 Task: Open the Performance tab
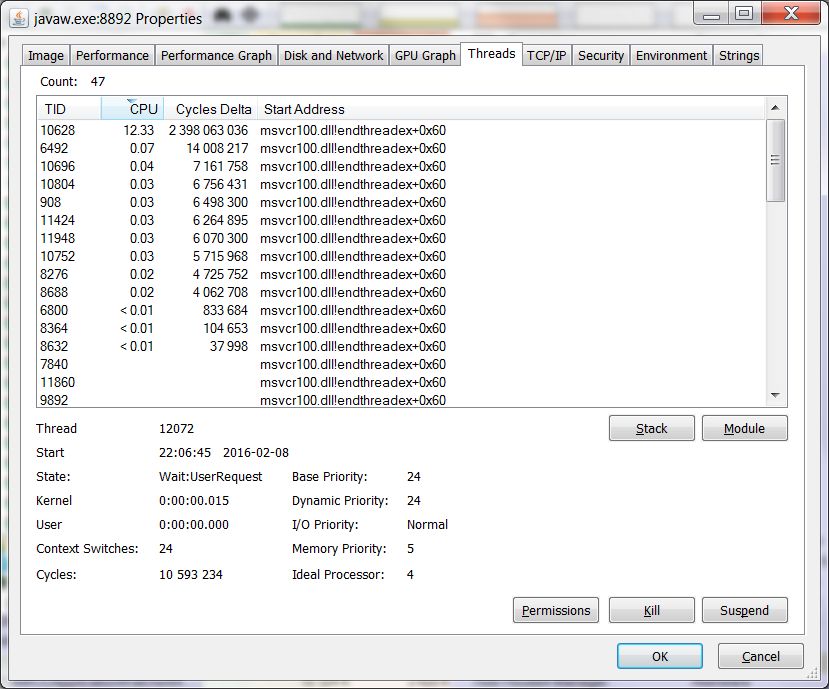pos(112,56)
